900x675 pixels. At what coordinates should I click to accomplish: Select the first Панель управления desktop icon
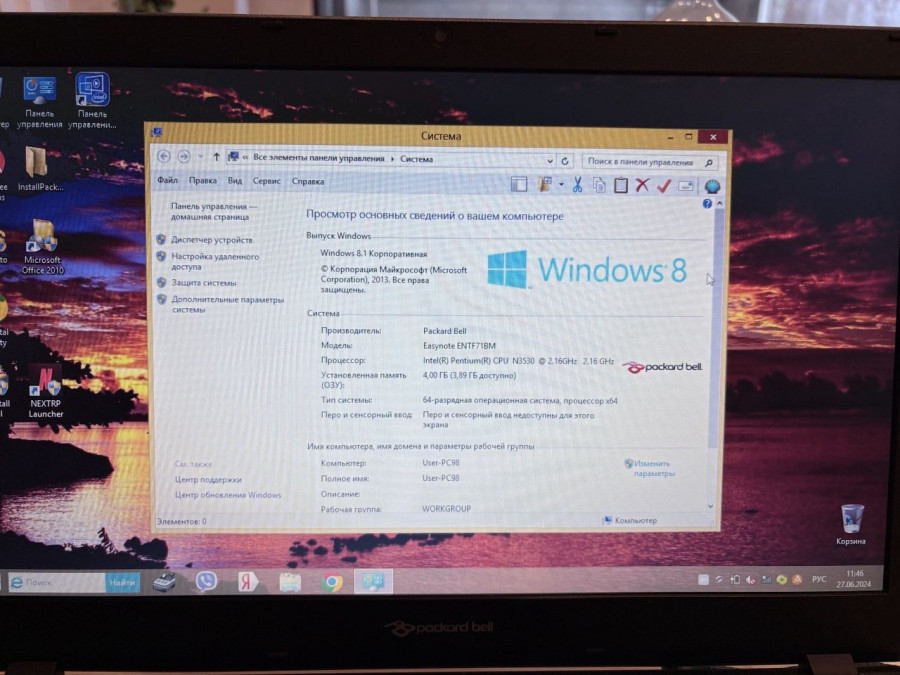tap(40, 102)
